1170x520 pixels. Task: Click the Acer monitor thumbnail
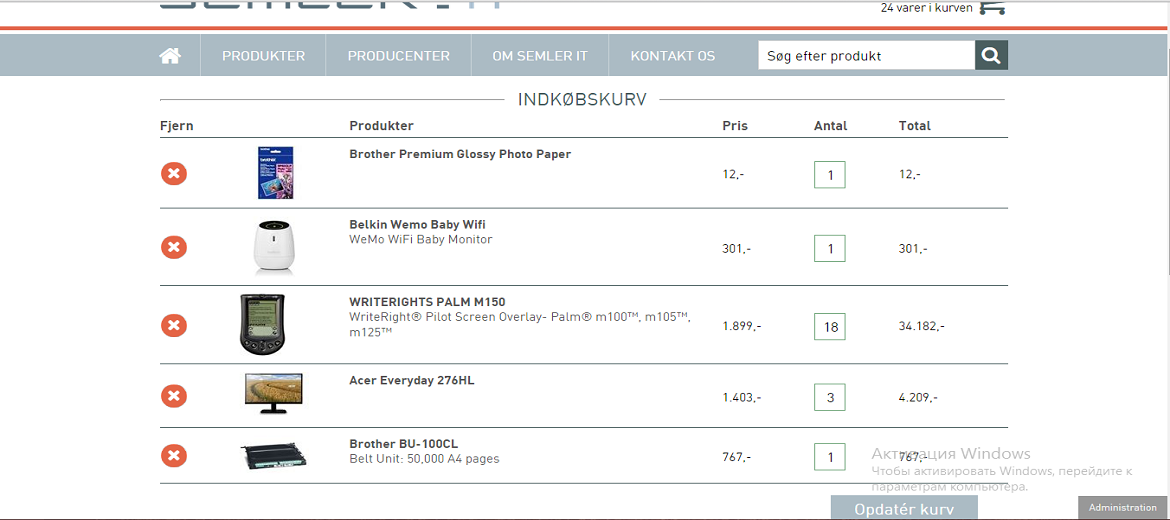click(274, 394)
